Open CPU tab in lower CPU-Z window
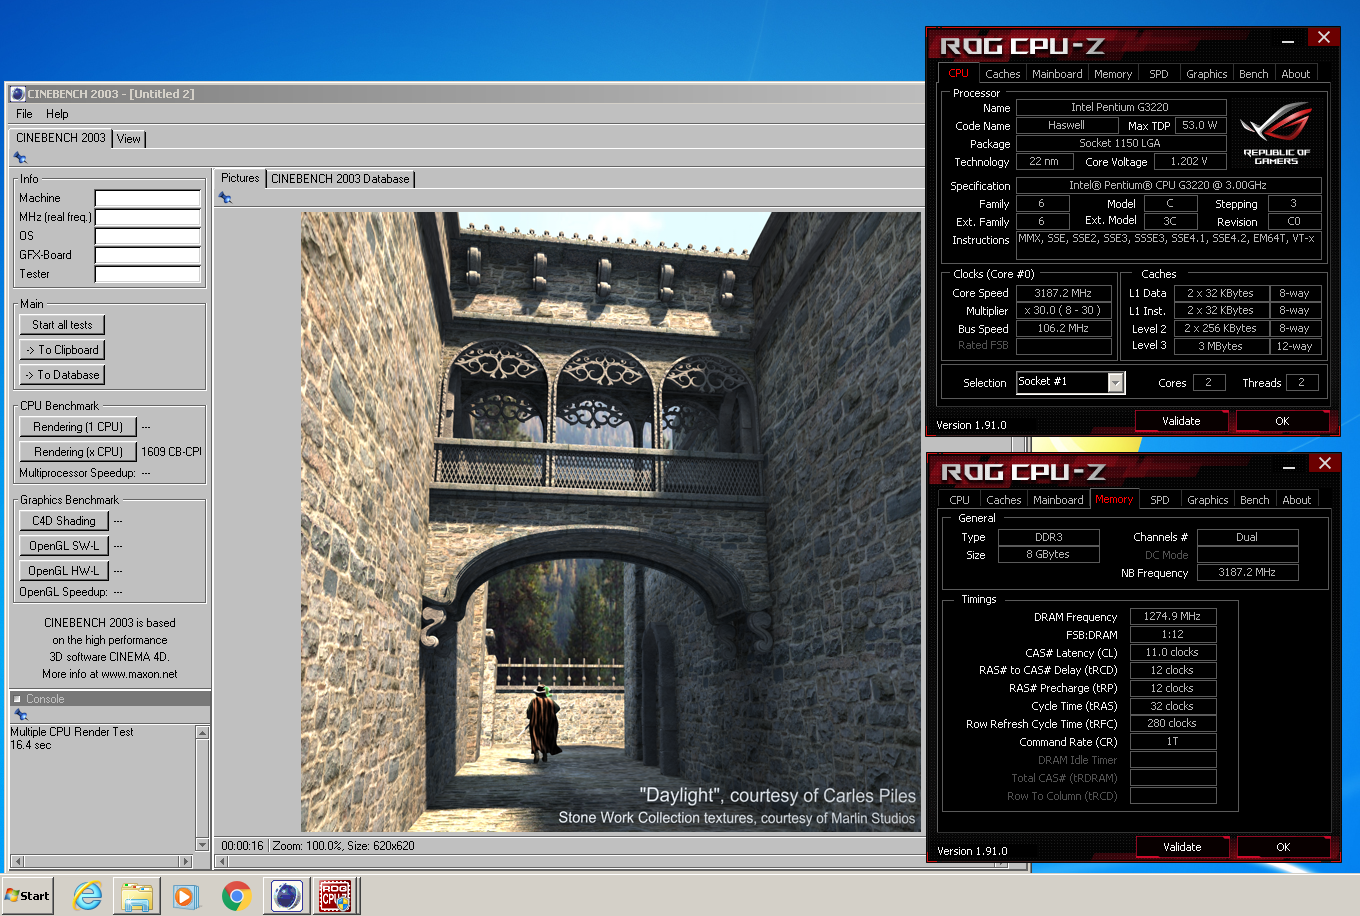Viewport: 1360px width, 916px height. (x=960, y=500)
